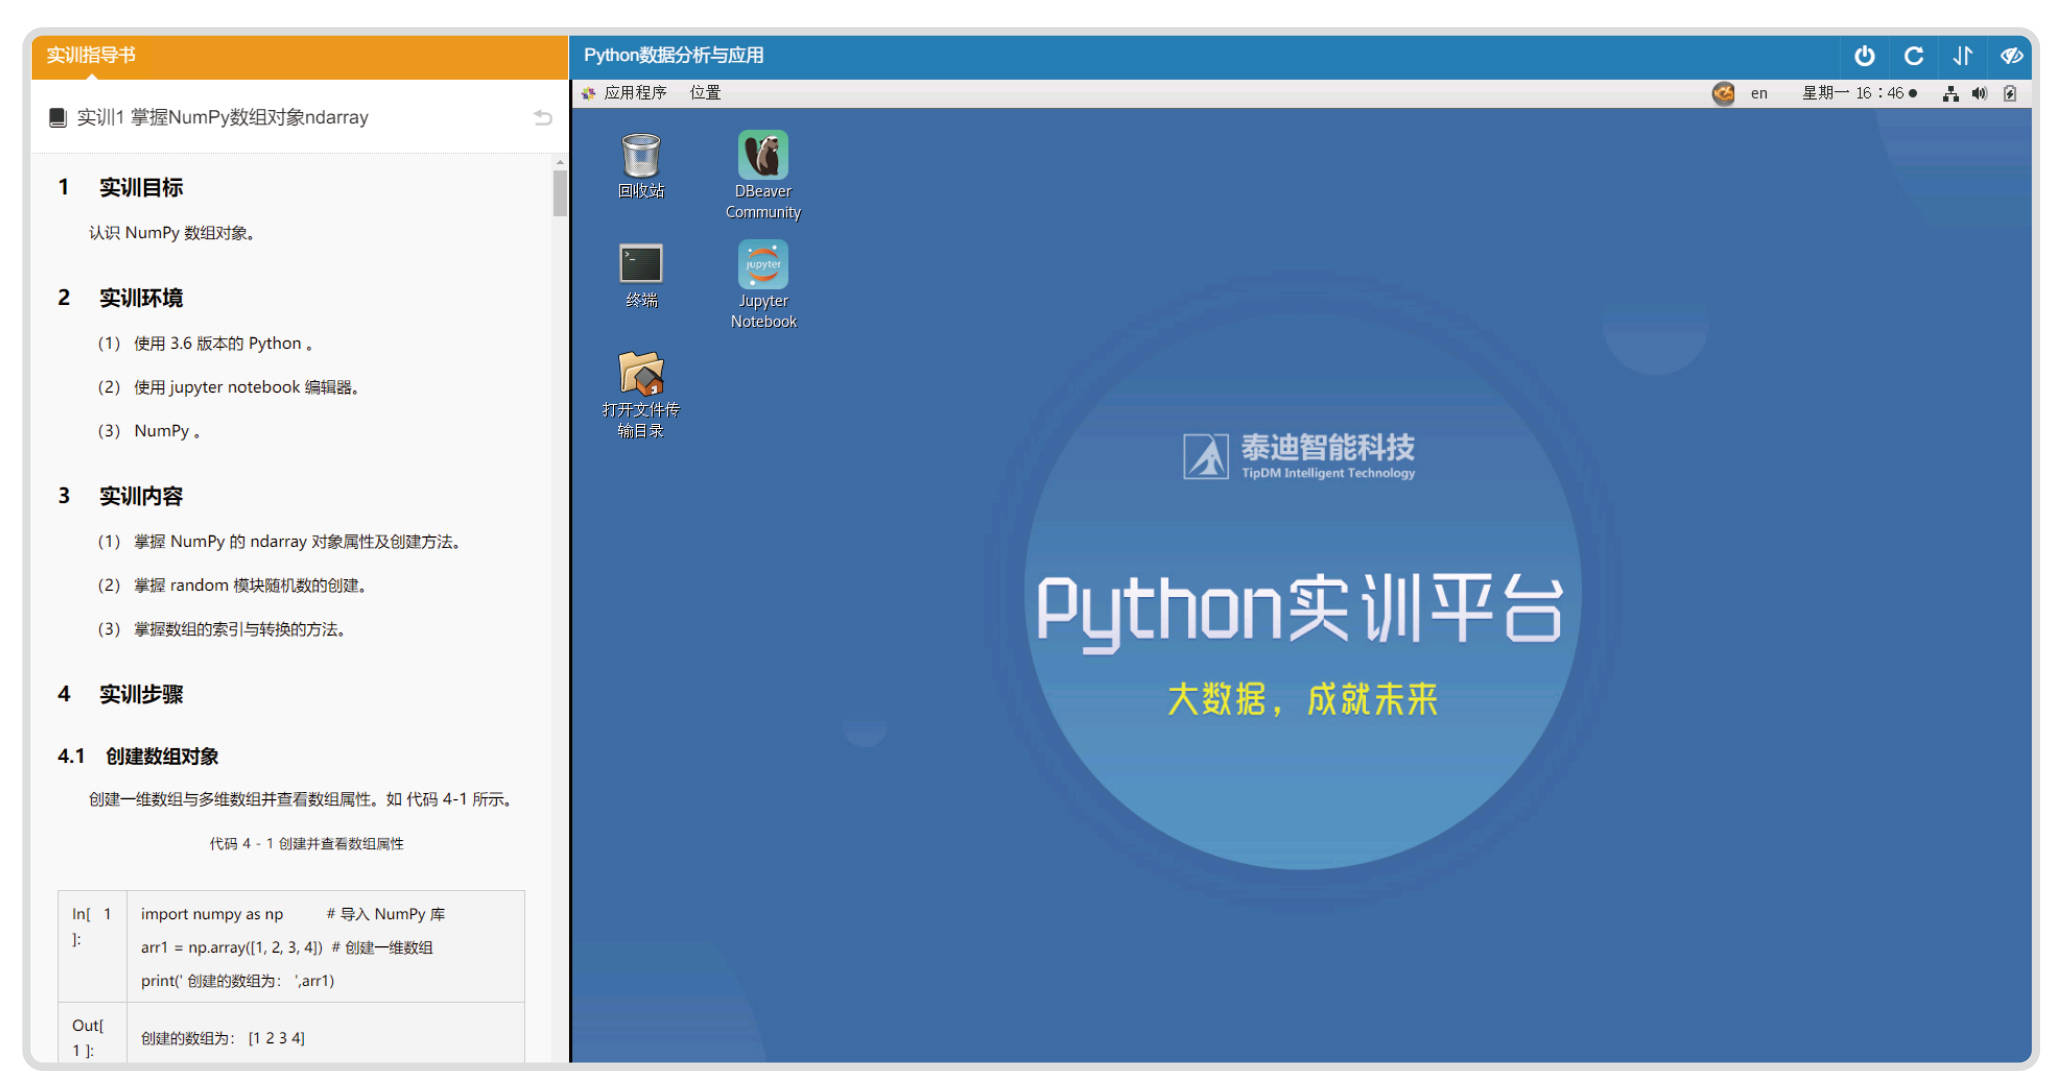Click the battery power icon in panel
The image size is (2064, 1091).
pyautogui.click(x=2010, y=93)
